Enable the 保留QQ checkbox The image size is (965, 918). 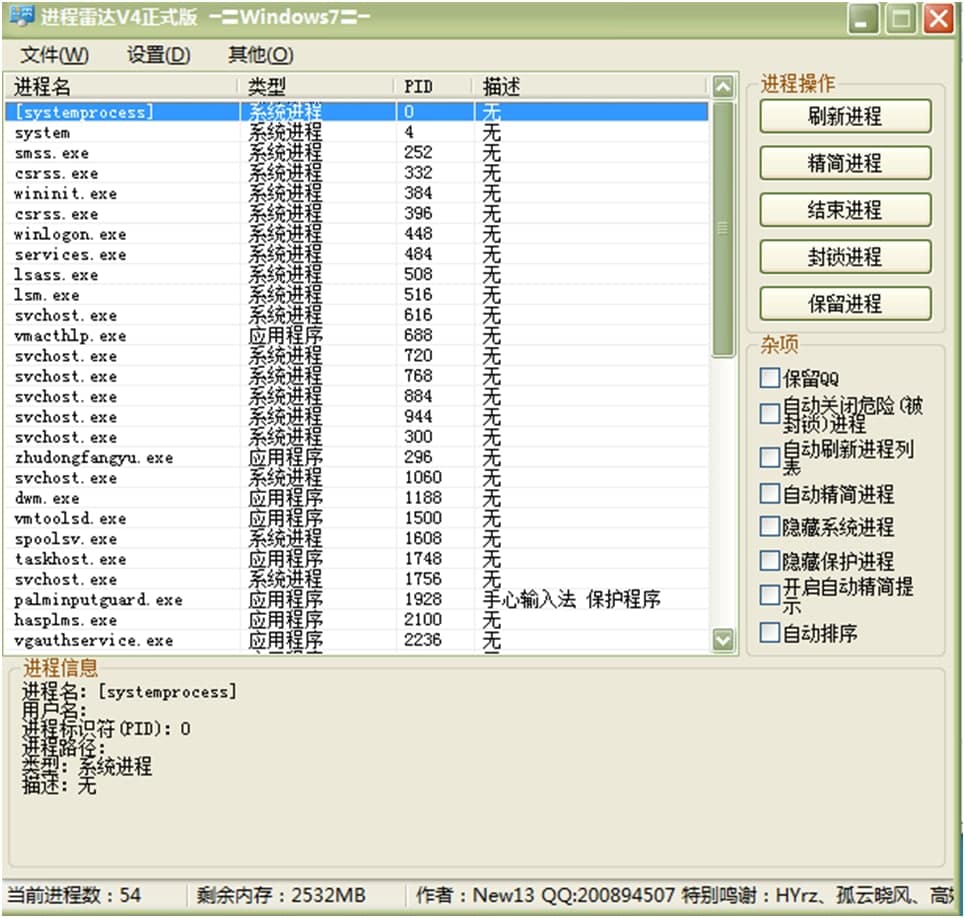point(769,378)
